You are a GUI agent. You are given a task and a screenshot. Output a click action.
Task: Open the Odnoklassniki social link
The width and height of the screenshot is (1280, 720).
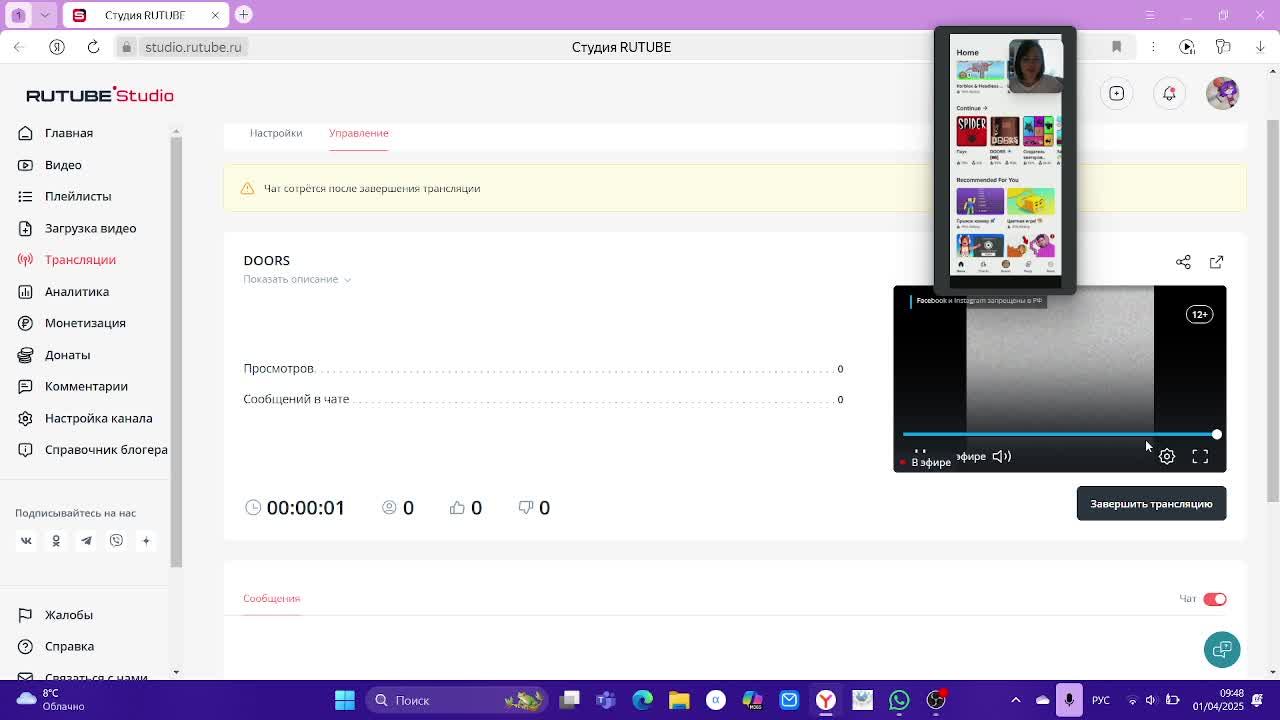(56, 541)
